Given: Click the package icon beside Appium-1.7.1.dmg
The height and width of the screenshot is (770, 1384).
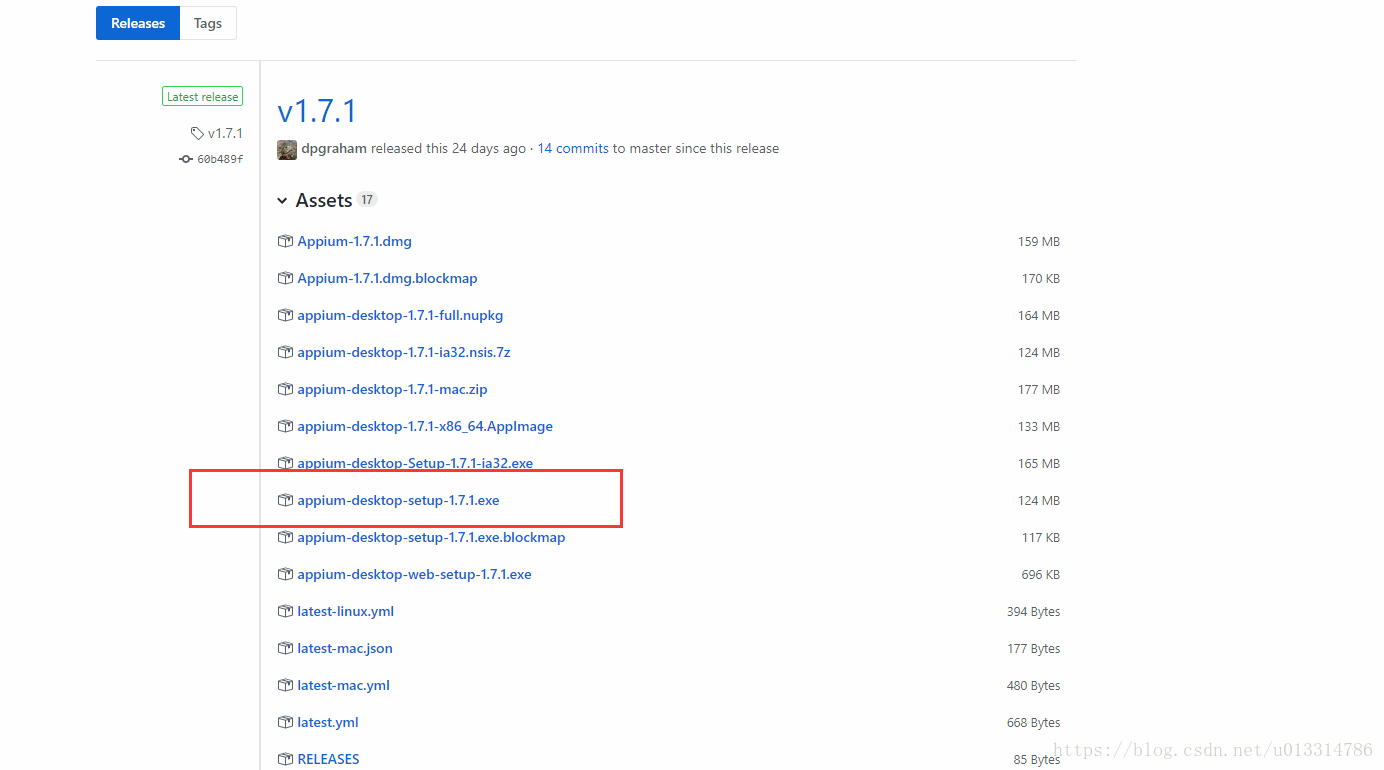Looking at the screenshot, I should 285,241.
